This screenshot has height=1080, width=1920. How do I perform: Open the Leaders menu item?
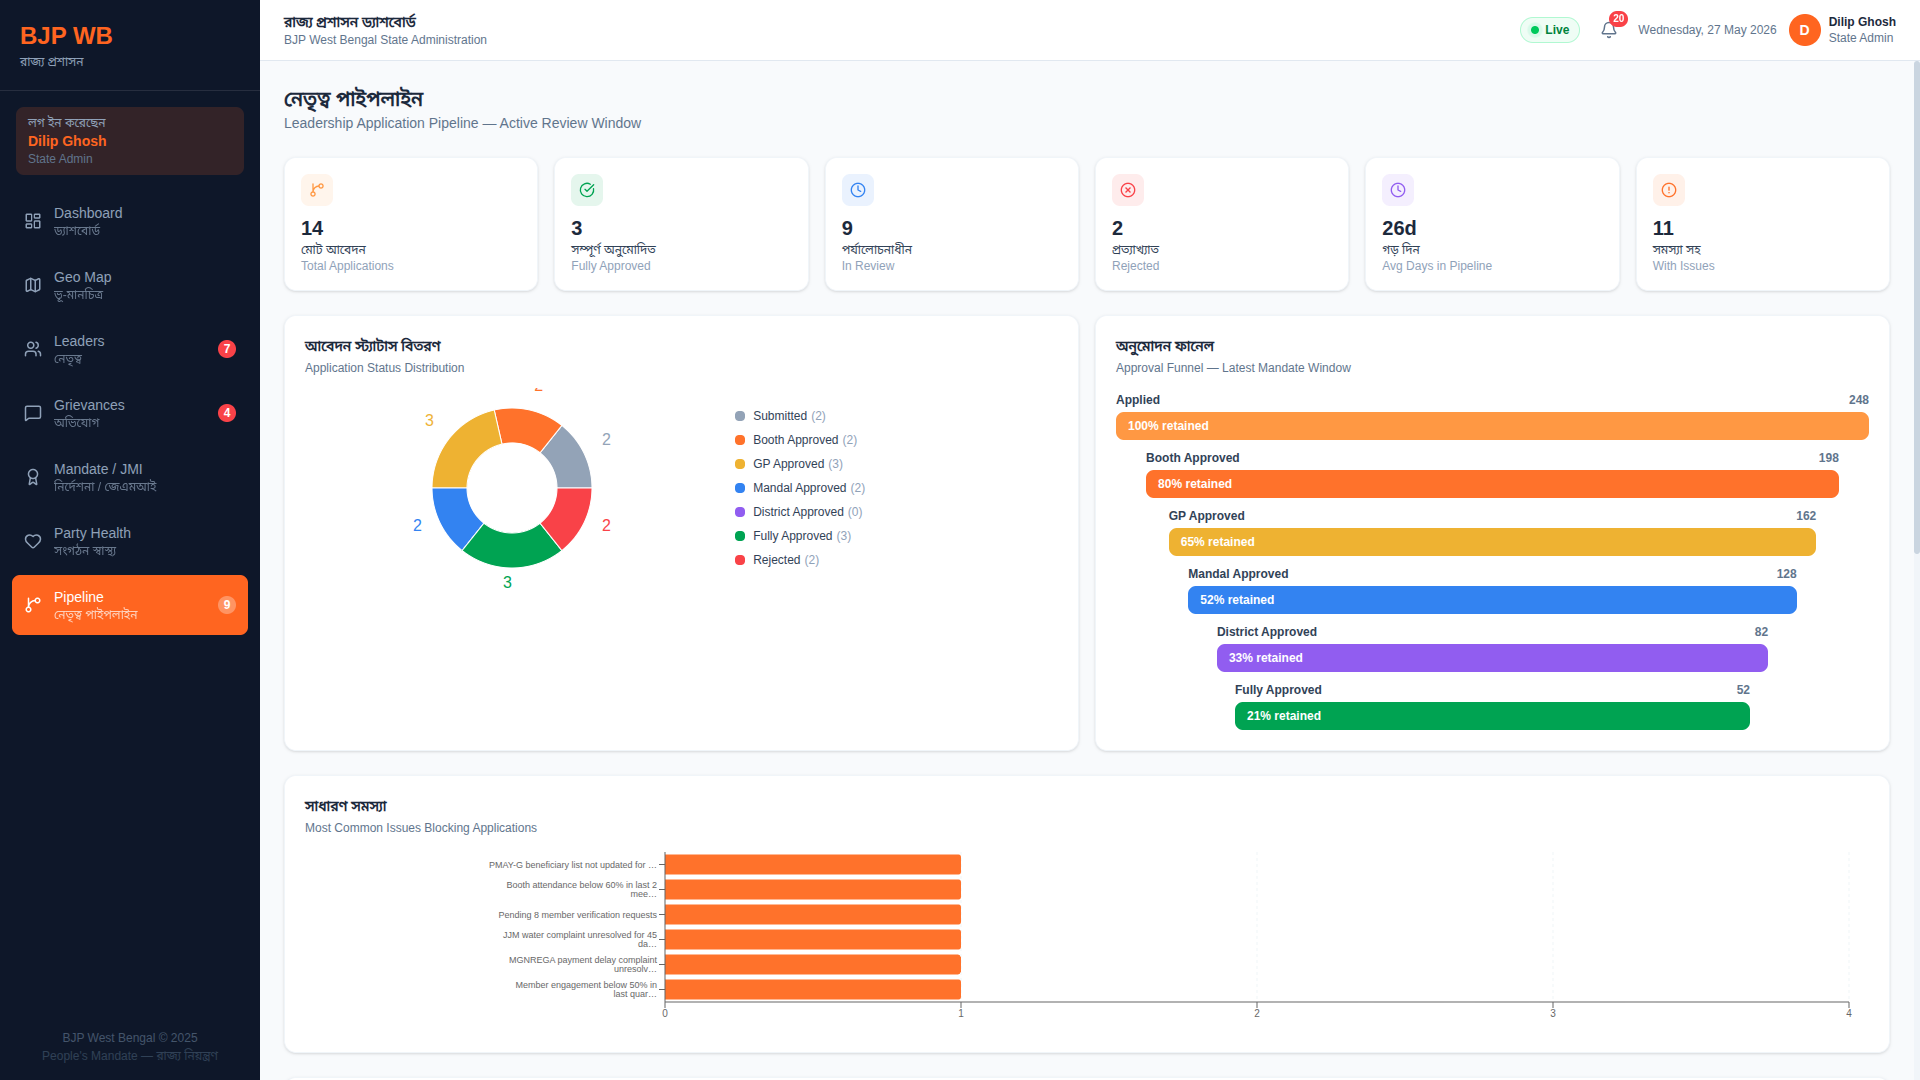pos(130,349)
